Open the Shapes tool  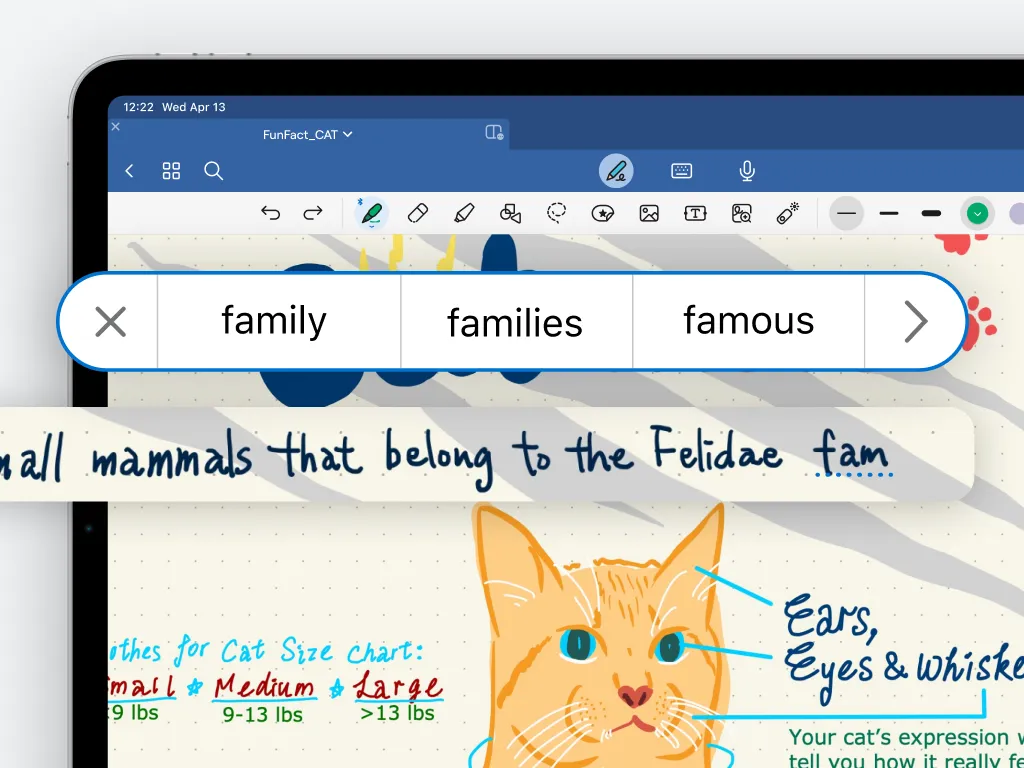click(x=510, y=213)
